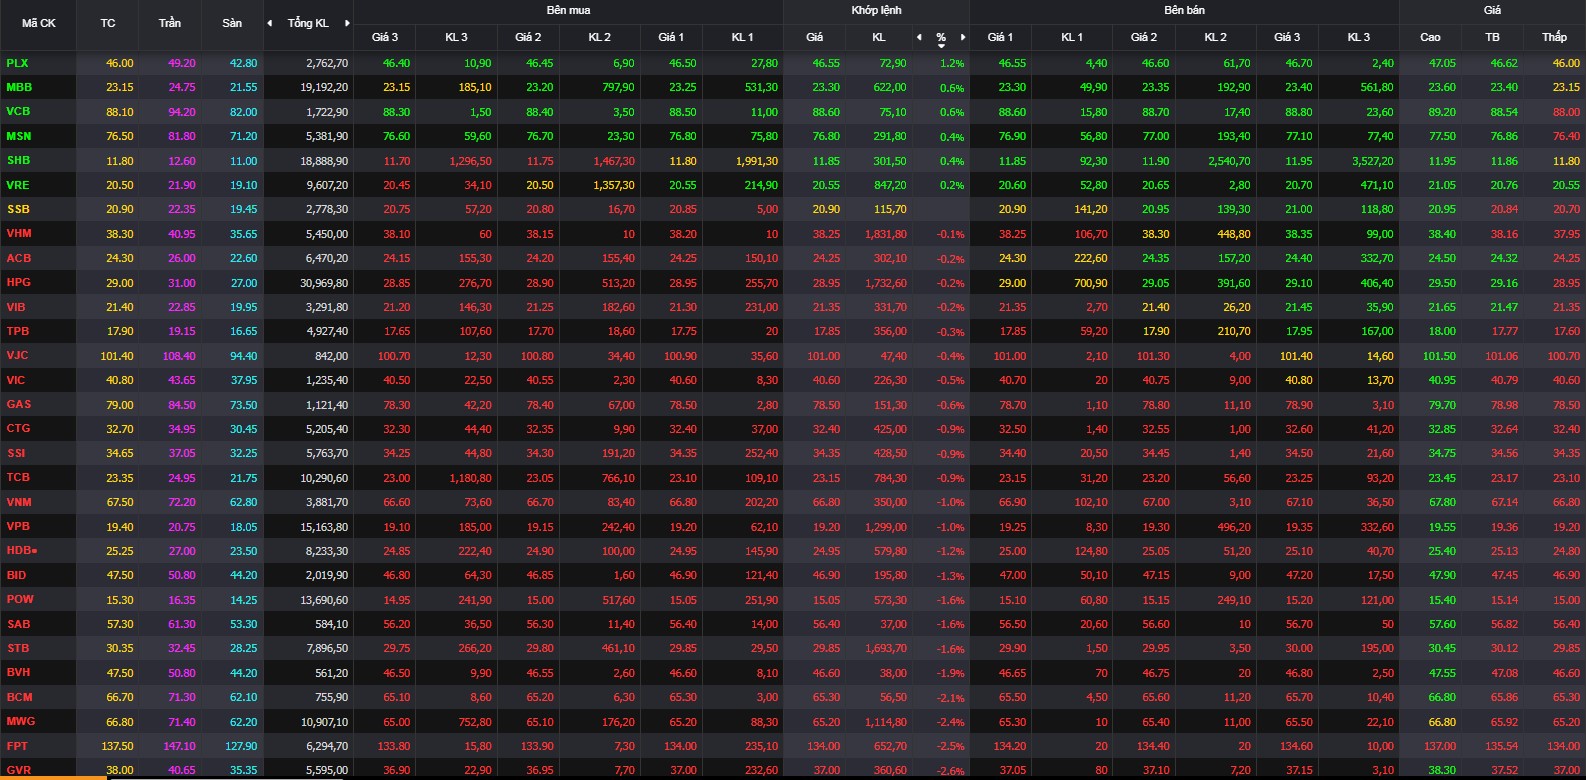Select the MSN ticker
Viewport: 1586px width, 780px height.
[x=19, y=136]
